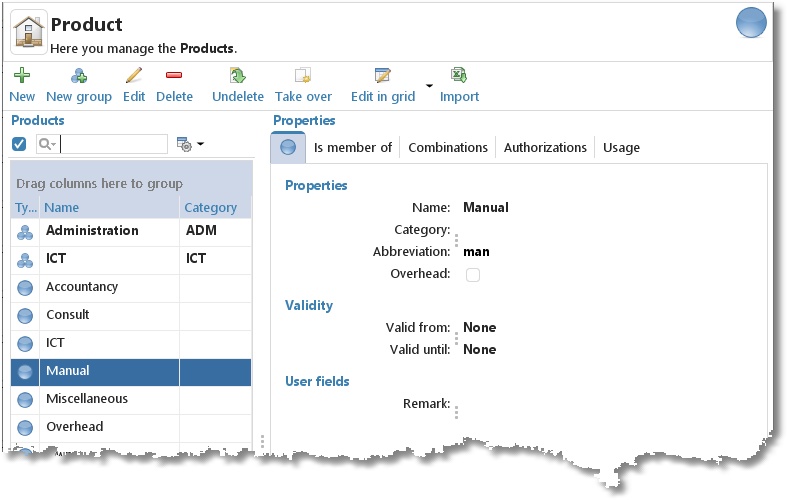The width and height of the screenshot is (788, 502).
Task: Switch to the Combinations tab
Action: [x=448, y=148]
